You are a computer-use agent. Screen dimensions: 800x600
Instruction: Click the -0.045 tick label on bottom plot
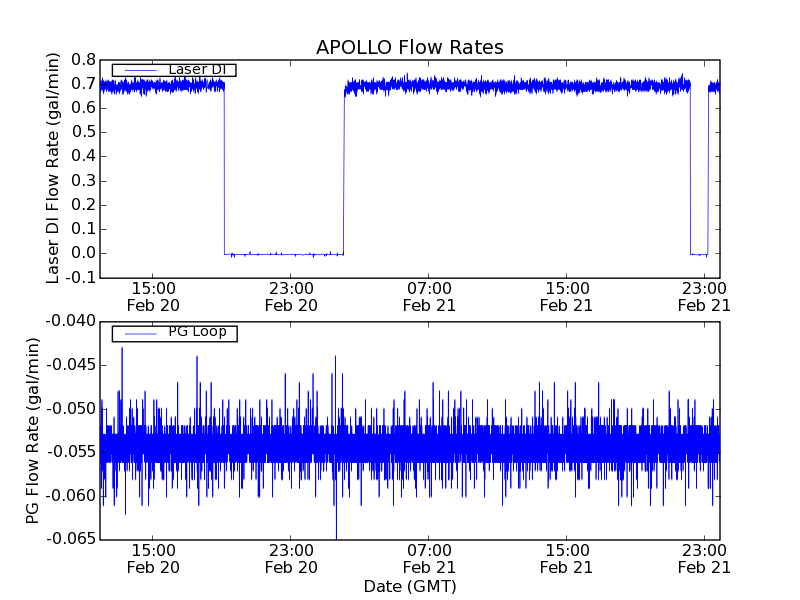[x=71, y=365]
